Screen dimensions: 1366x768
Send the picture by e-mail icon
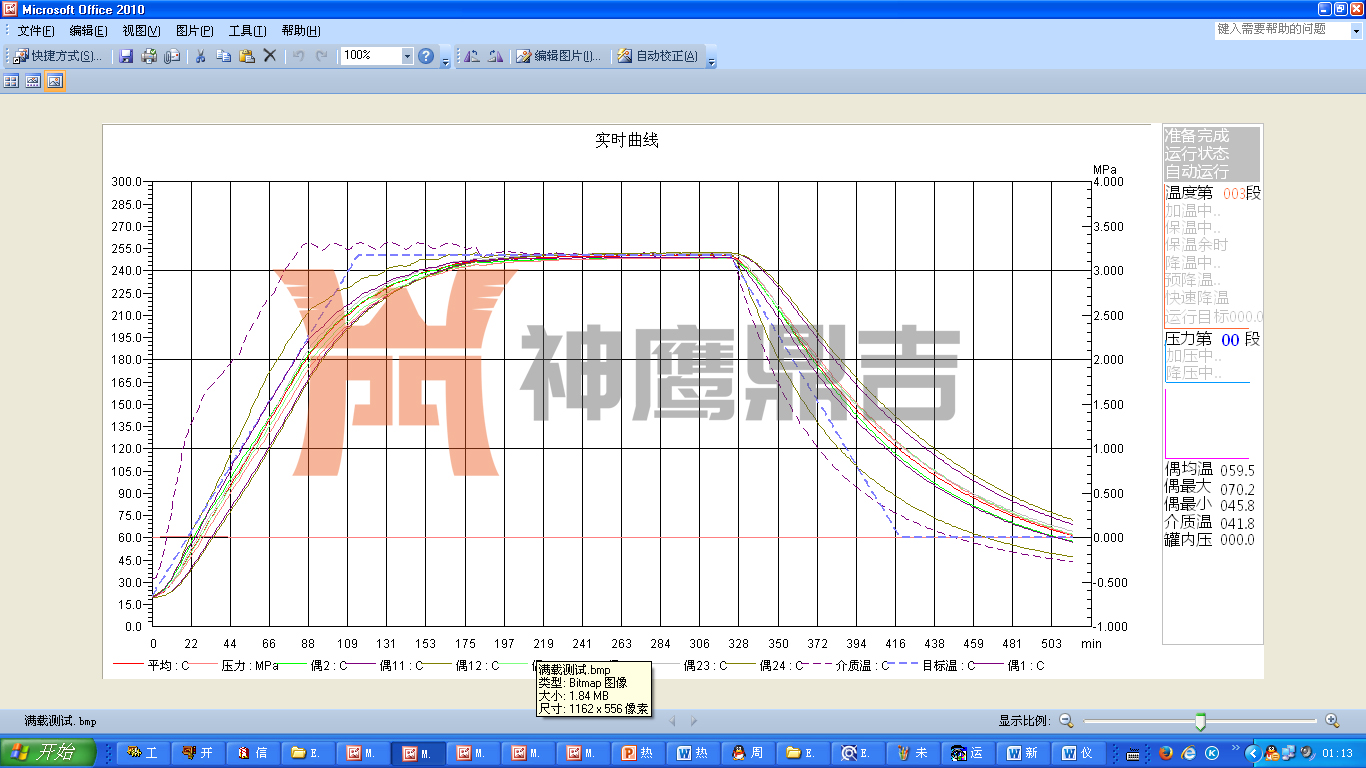172,56
